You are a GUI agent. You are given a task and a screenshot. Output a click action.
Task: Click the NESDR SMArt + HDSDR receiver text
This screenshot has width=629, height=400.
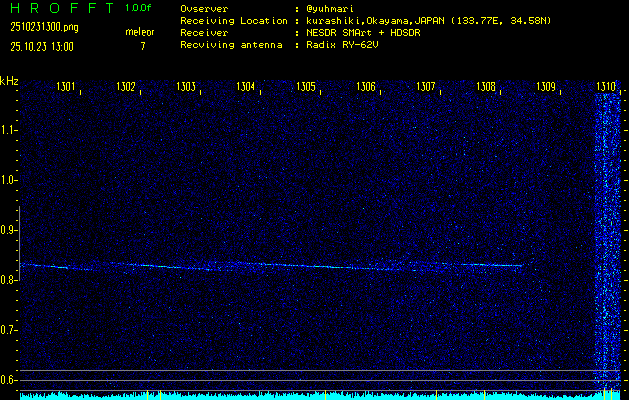coord(364,32)
